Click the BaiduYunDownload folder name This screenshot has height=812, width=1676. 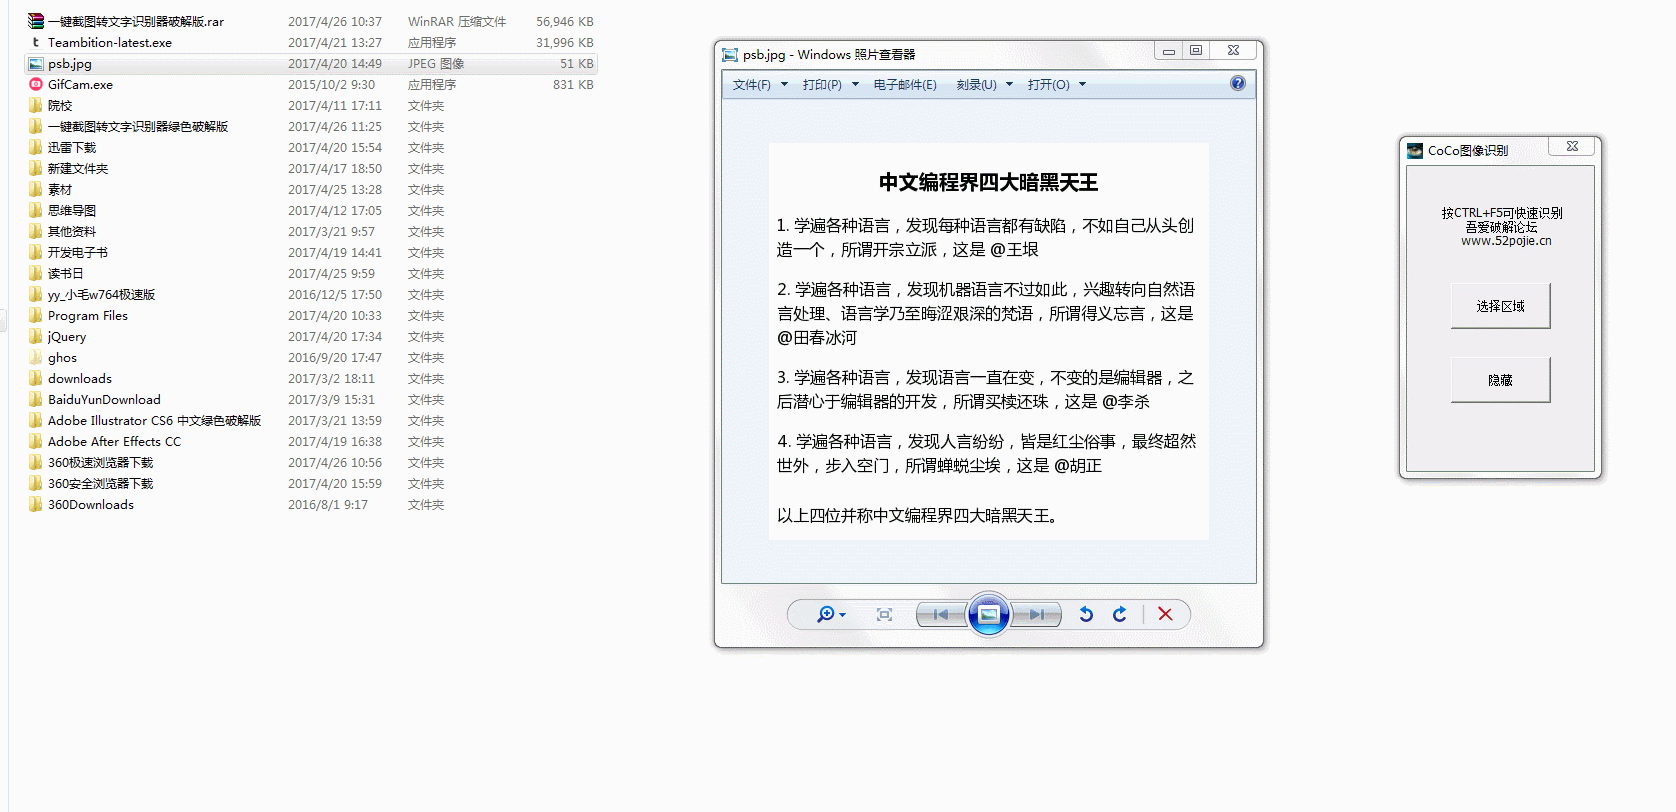(104, 400)
